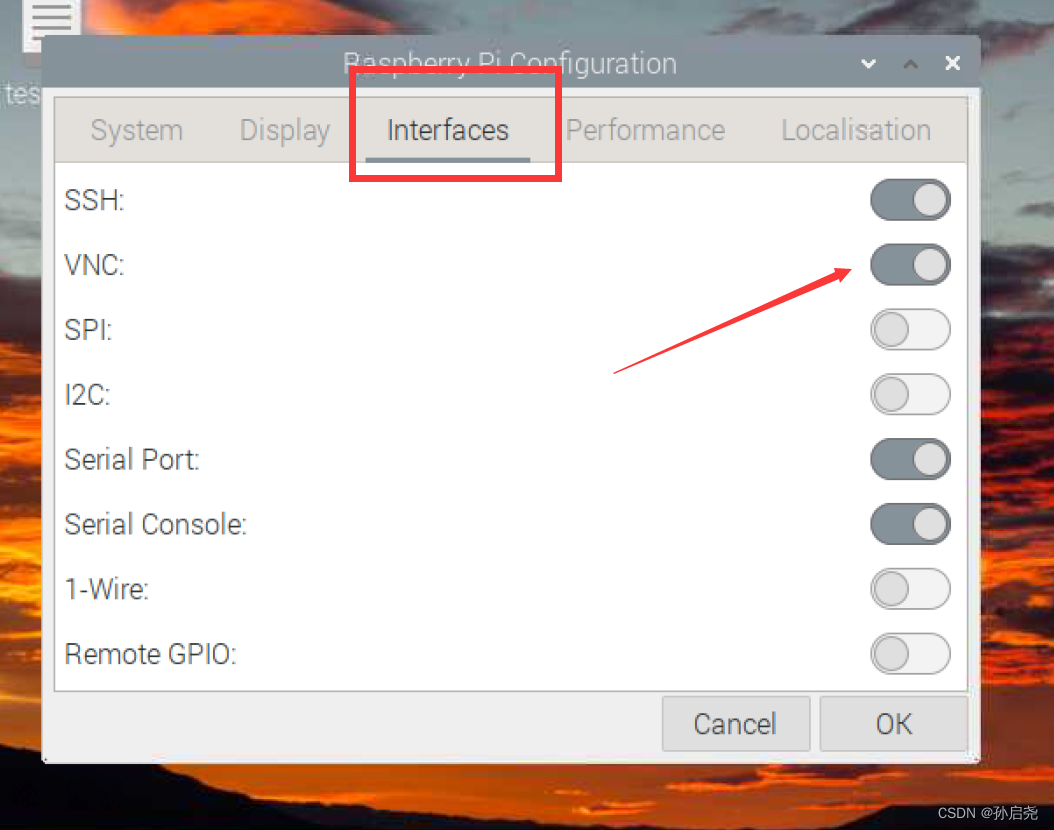Open the Display tab
1054x830 pixels.
(285, 131)
